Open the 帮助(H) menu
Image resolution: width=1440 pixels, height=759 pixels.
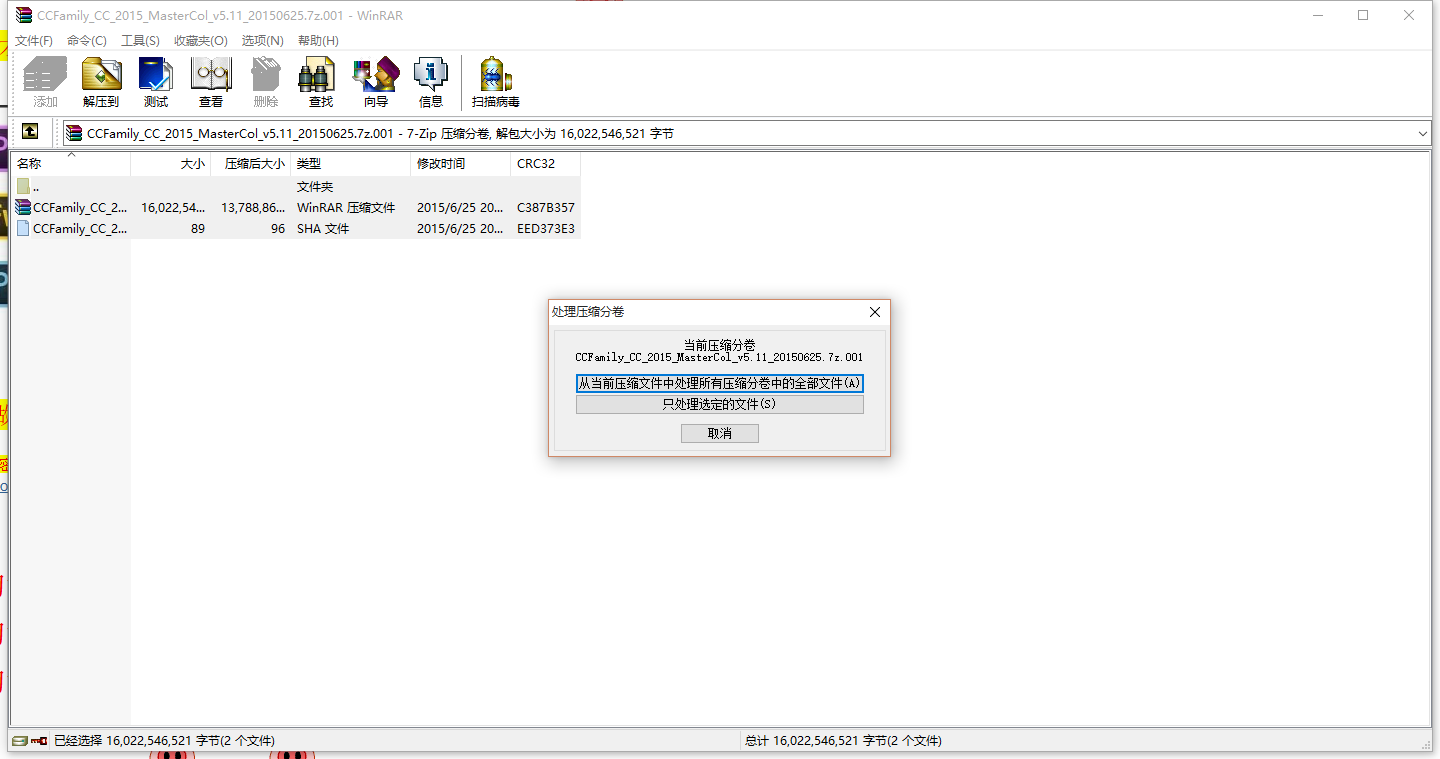pyautogui.click(x=318, y=41)
